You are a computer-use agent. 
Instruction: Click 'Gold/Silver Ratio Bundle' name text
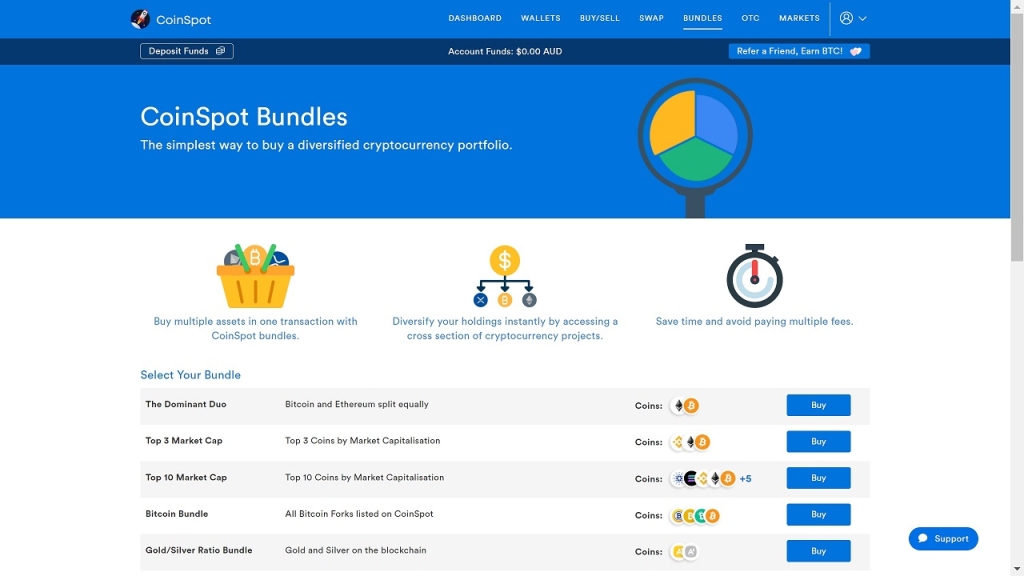pyautogui.click(x=199, y=551)
